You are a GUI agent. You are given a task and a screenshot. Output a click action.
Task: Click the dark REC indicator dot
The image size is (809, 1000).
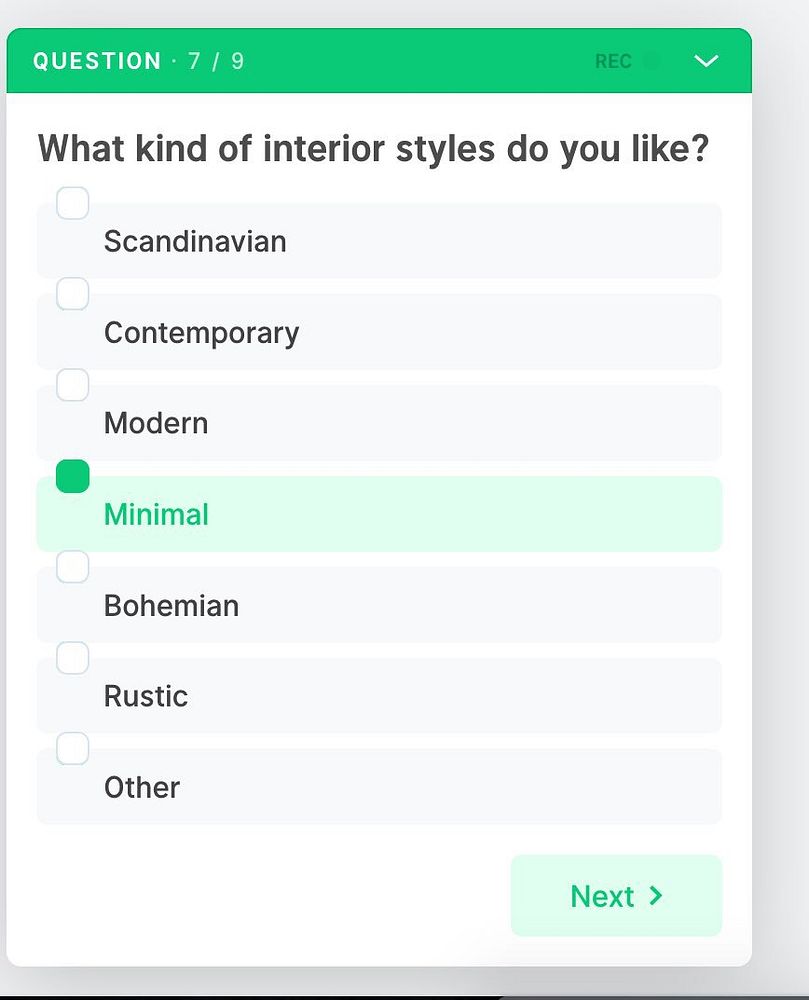(652, 61)
